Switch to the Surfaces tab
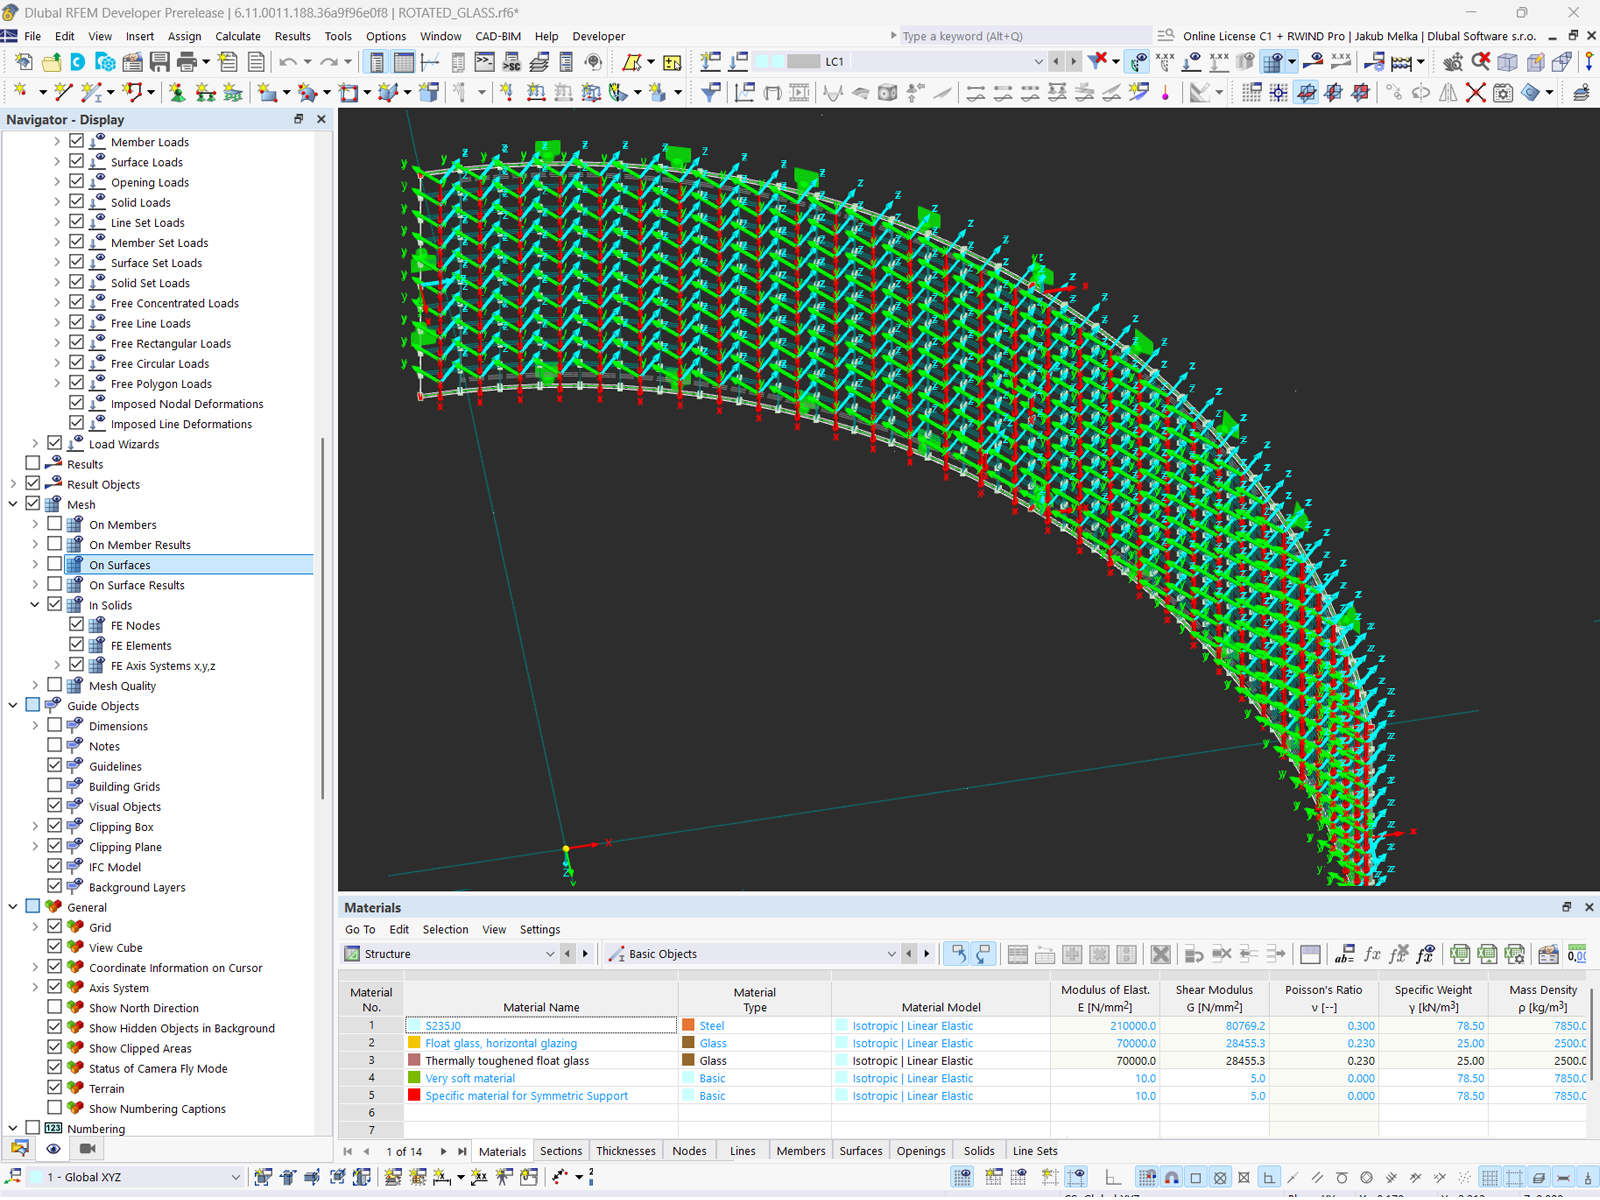This screenshot has height=1200, width=1600. point(861,1151)
